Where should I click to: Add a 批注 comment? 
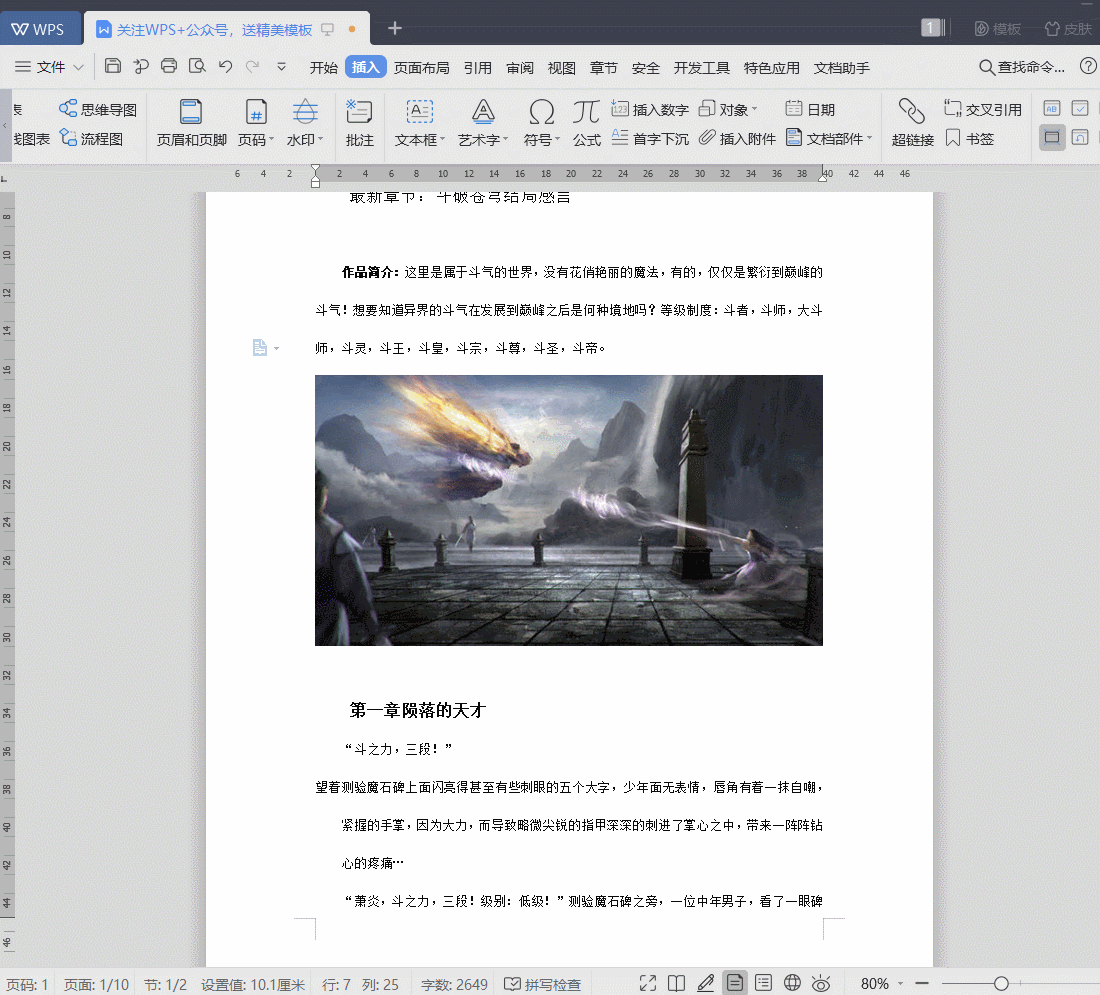click(x=359, y=123)
